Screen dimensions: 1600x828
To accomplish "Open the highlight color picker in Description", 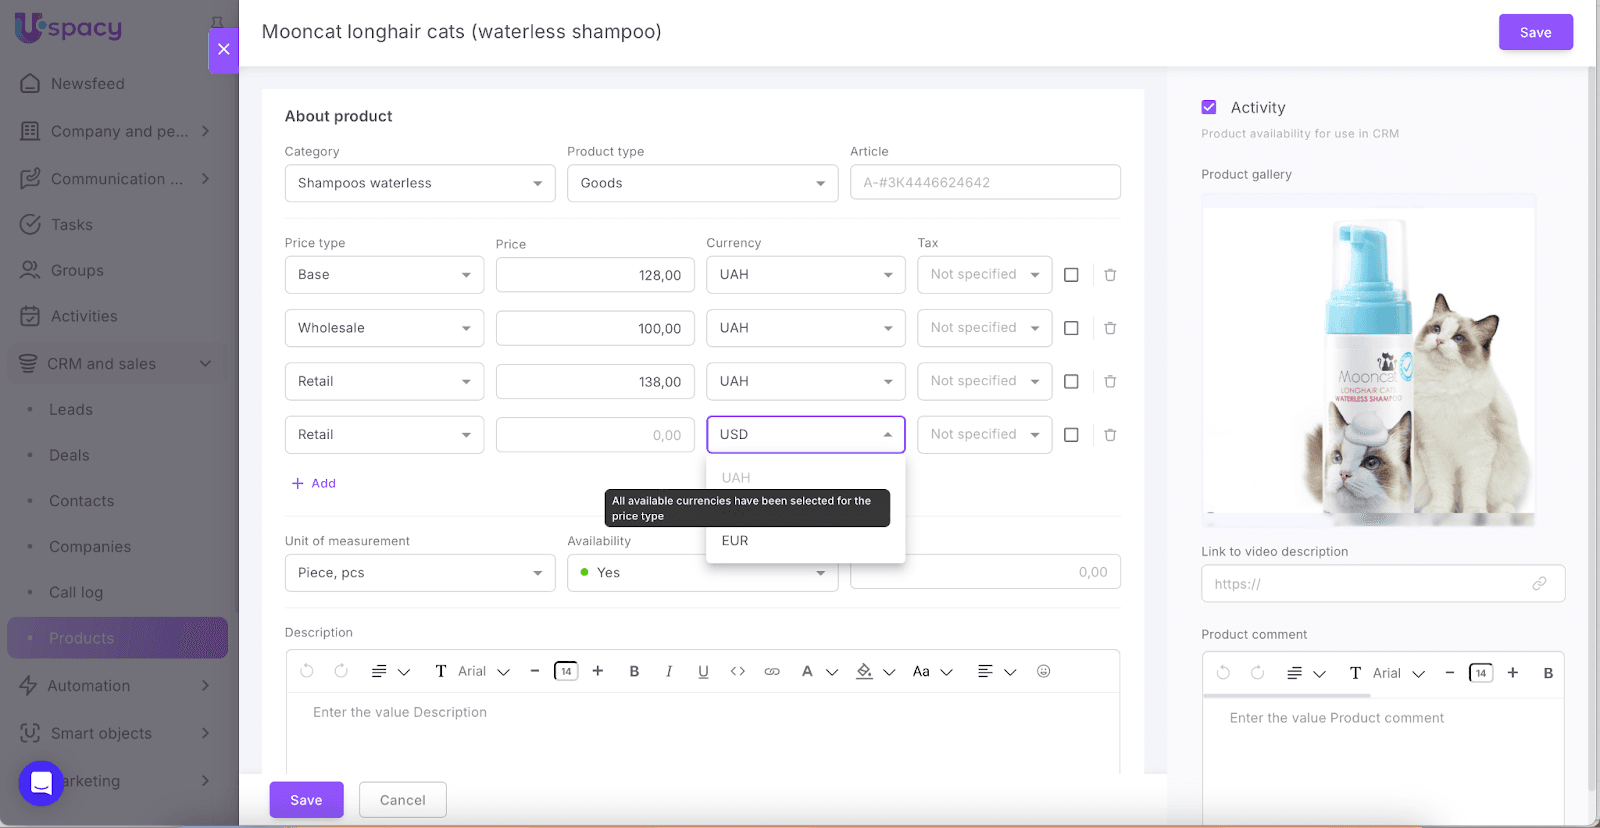I will click(865, 672).
